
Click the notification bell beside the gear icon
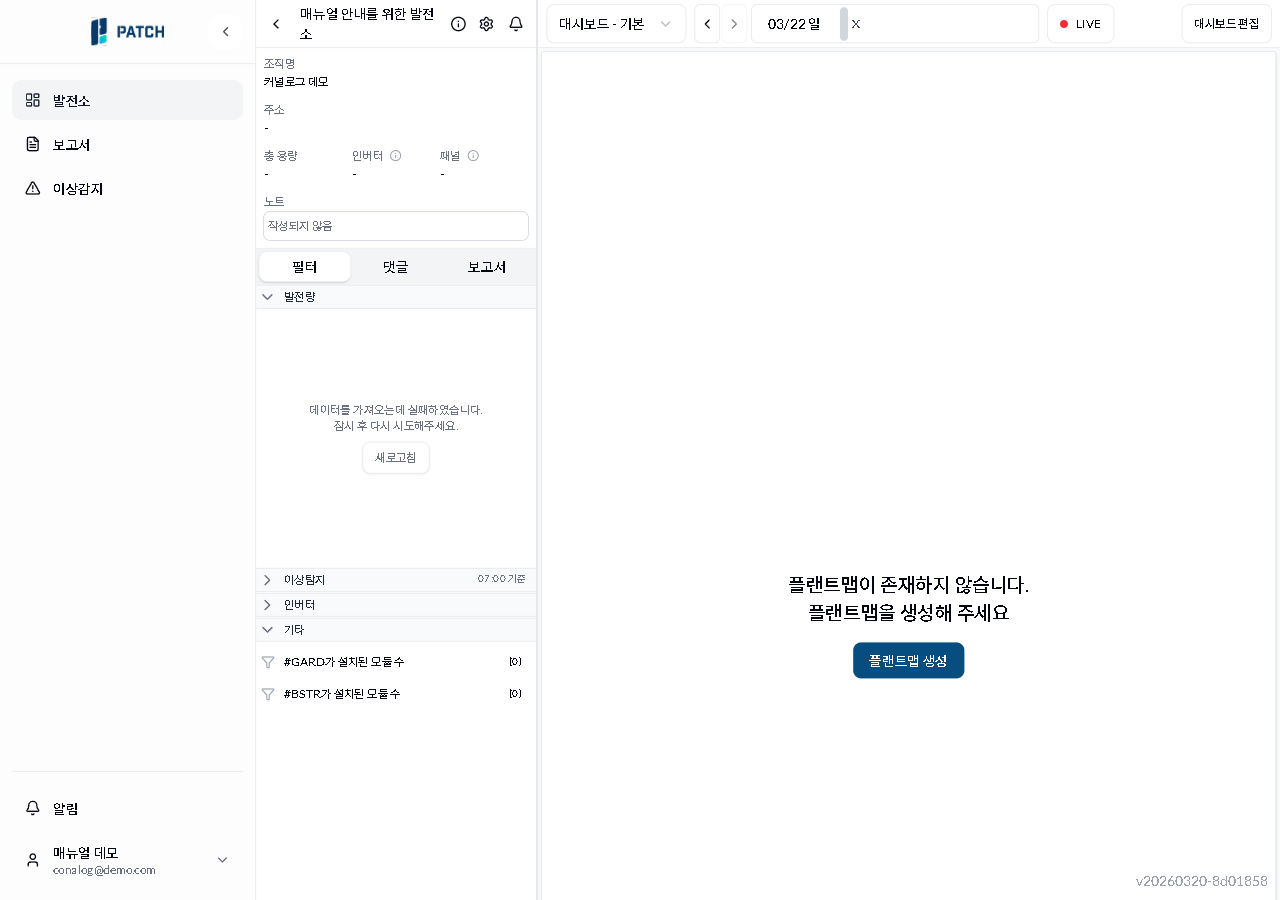click(515, 24)
